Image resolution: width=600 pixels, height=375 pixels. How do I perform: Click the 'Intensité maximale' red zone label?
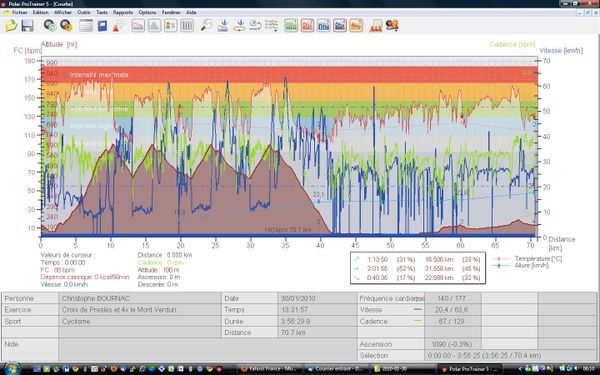99,75
